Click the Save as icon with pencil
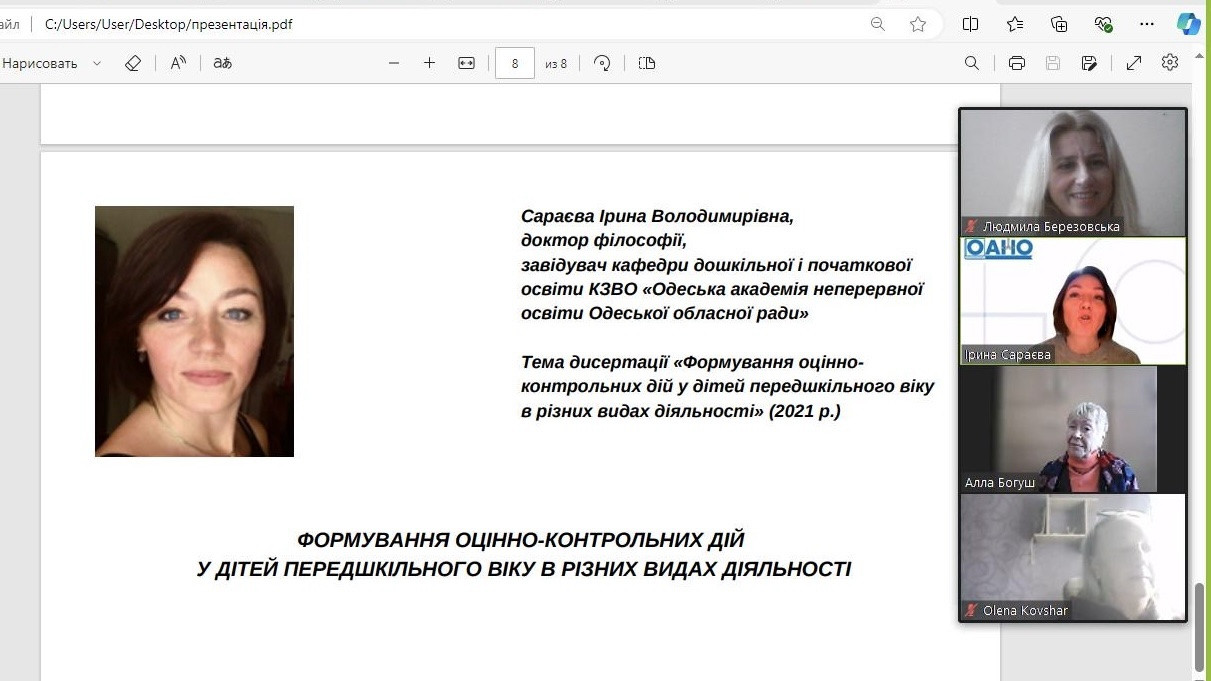This screenshot has height=681, width=1211. point(1089,63)
